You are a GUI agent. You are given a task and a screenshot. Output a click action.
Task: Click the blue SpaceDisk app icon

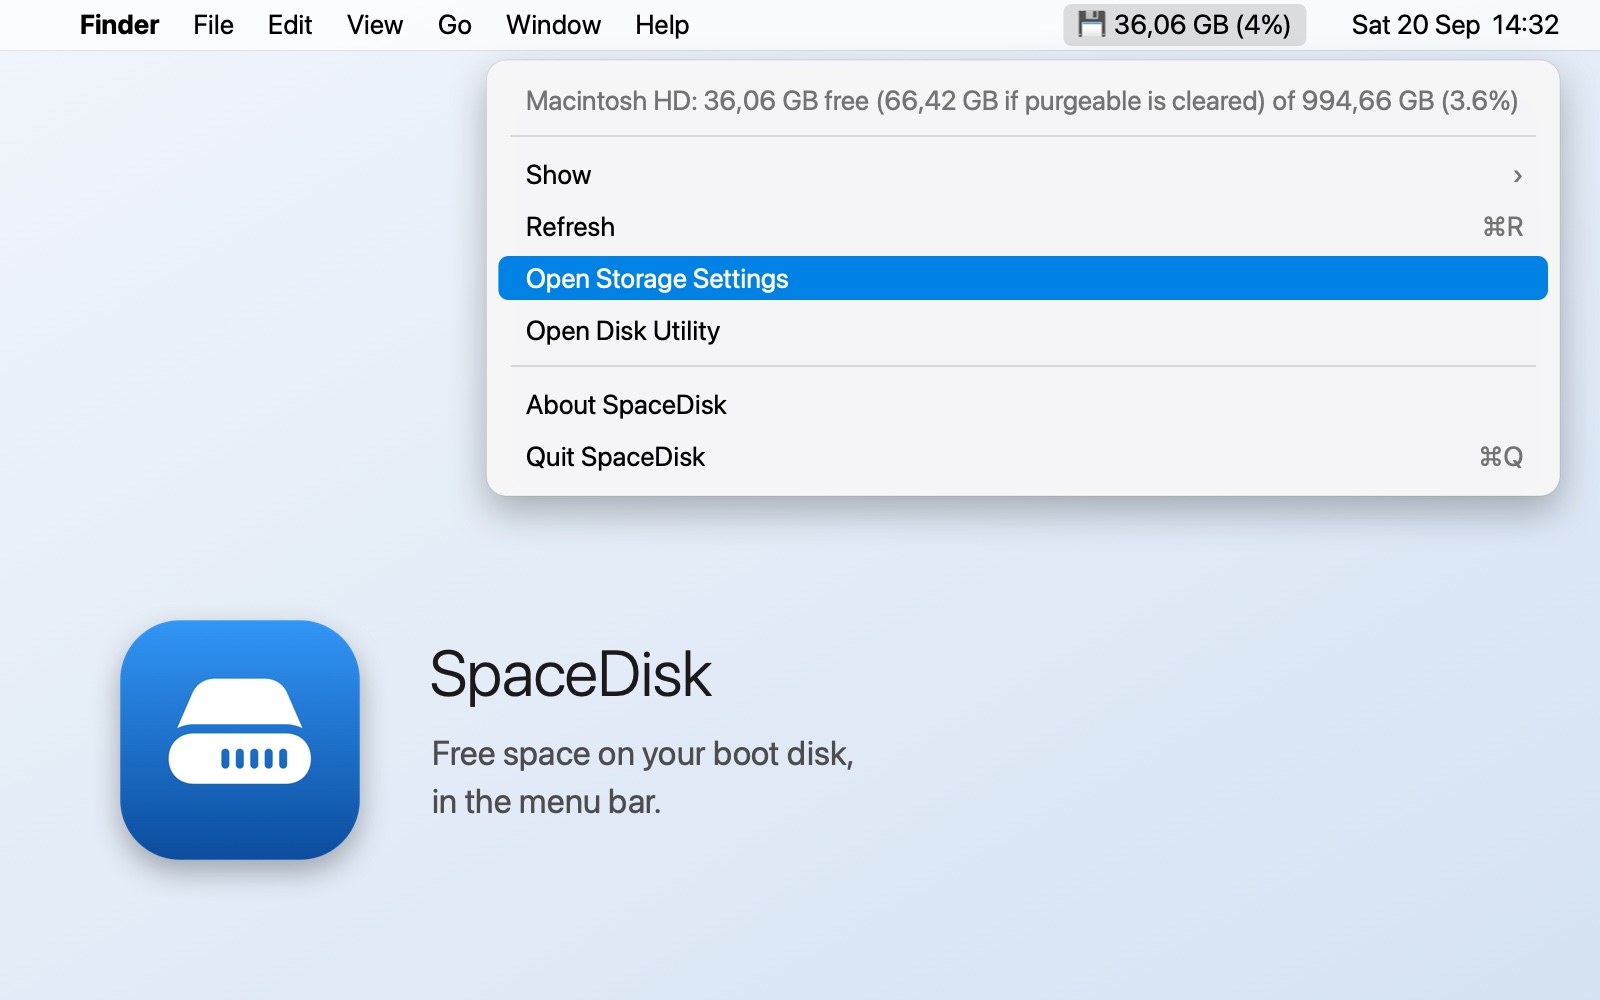(240, 740)
